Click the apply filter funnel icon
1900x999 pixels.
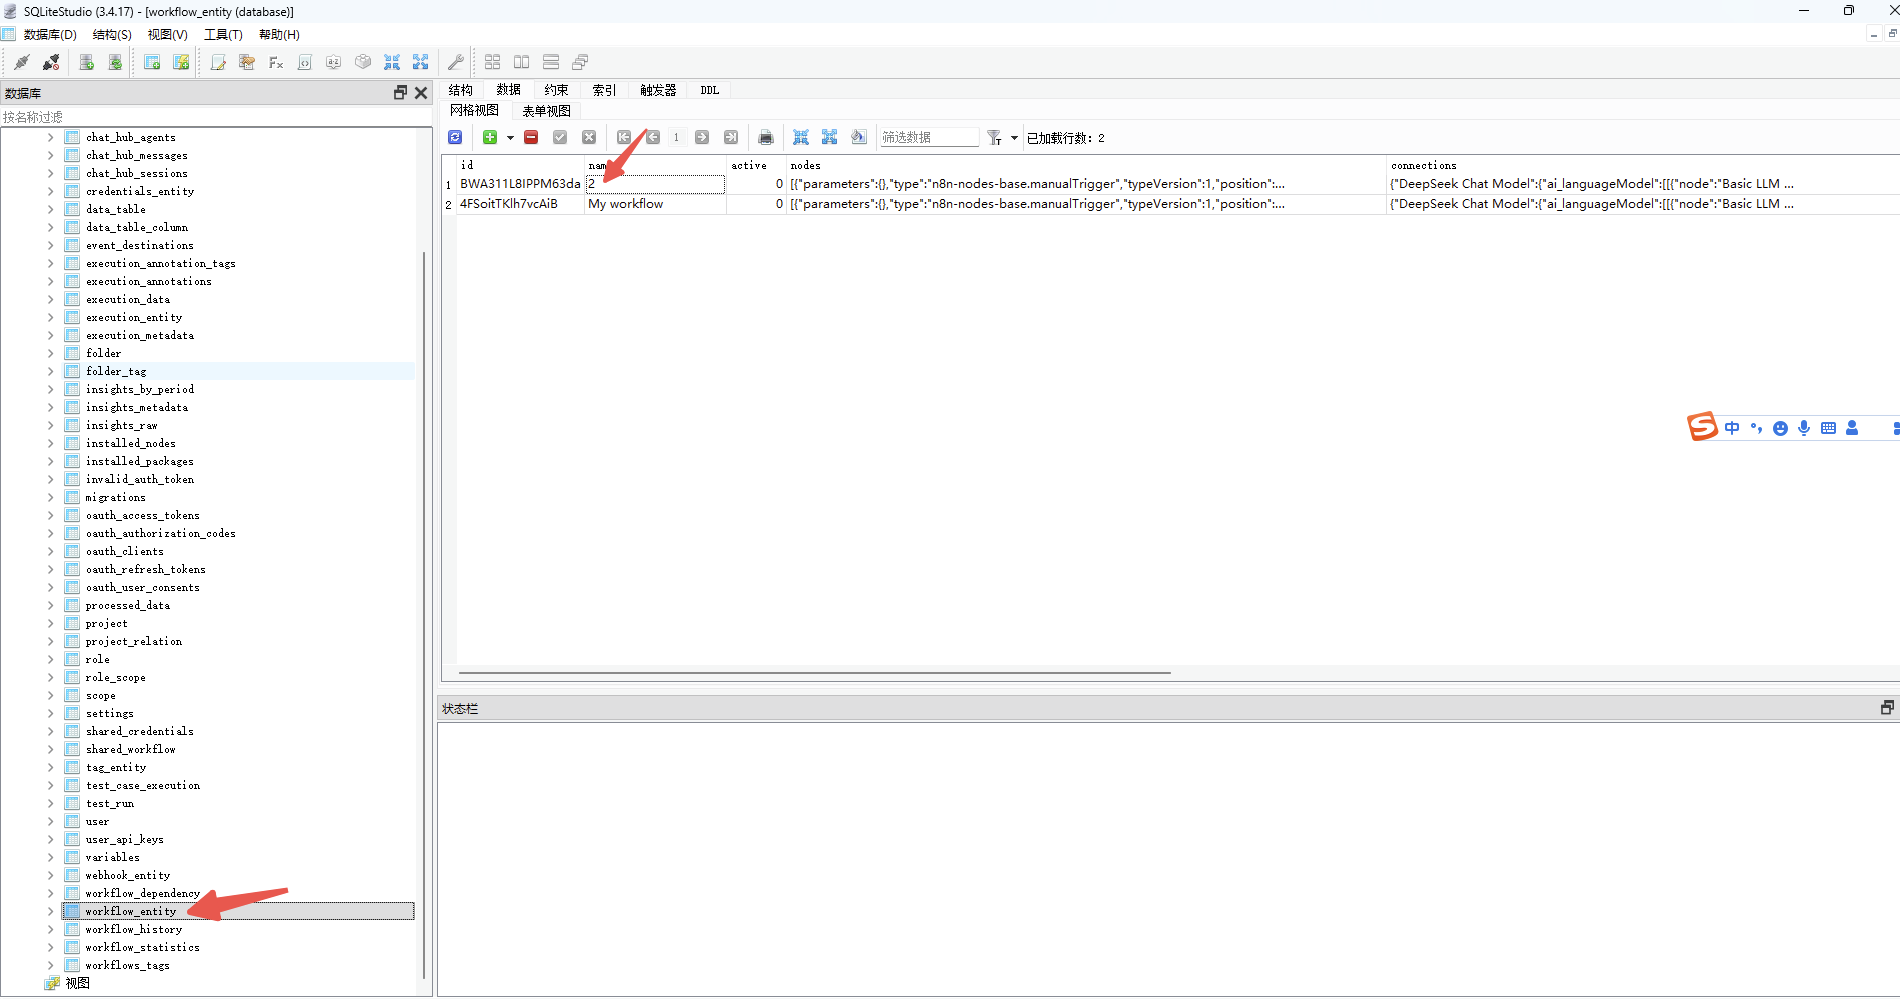[994, 137]
